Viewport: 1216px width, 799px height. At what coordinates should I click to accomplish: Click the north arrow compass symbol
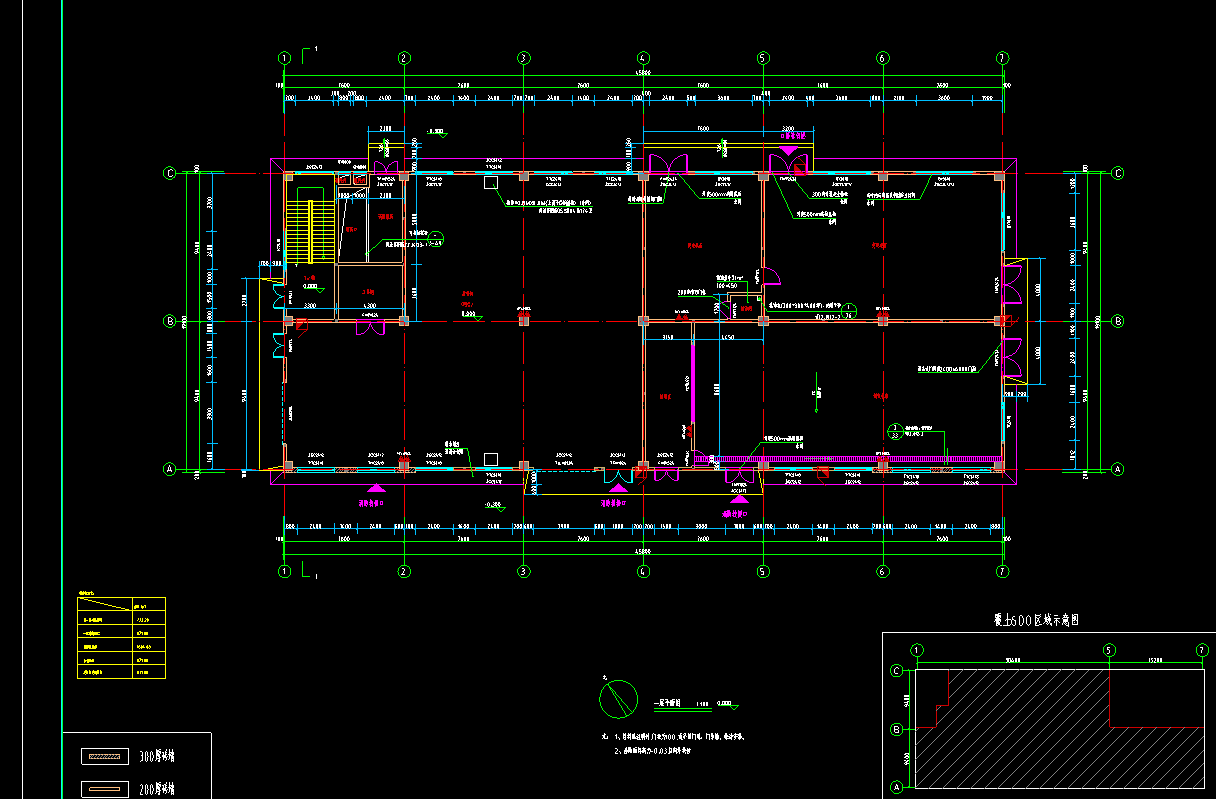pyautogui.click(x=619, y=697)
